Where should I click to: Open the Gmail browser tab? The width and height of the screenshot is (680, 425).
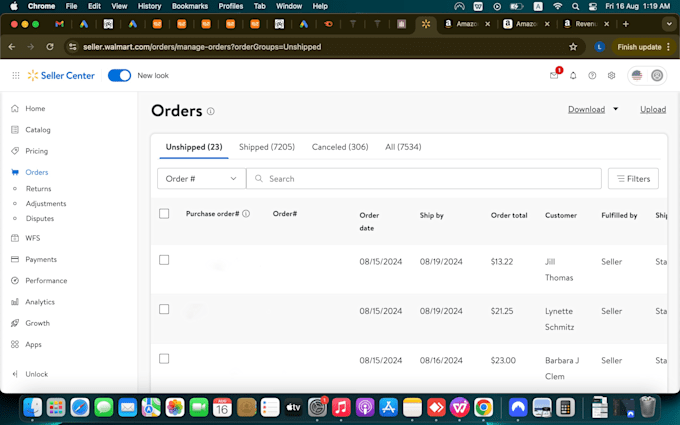[59, 24]
